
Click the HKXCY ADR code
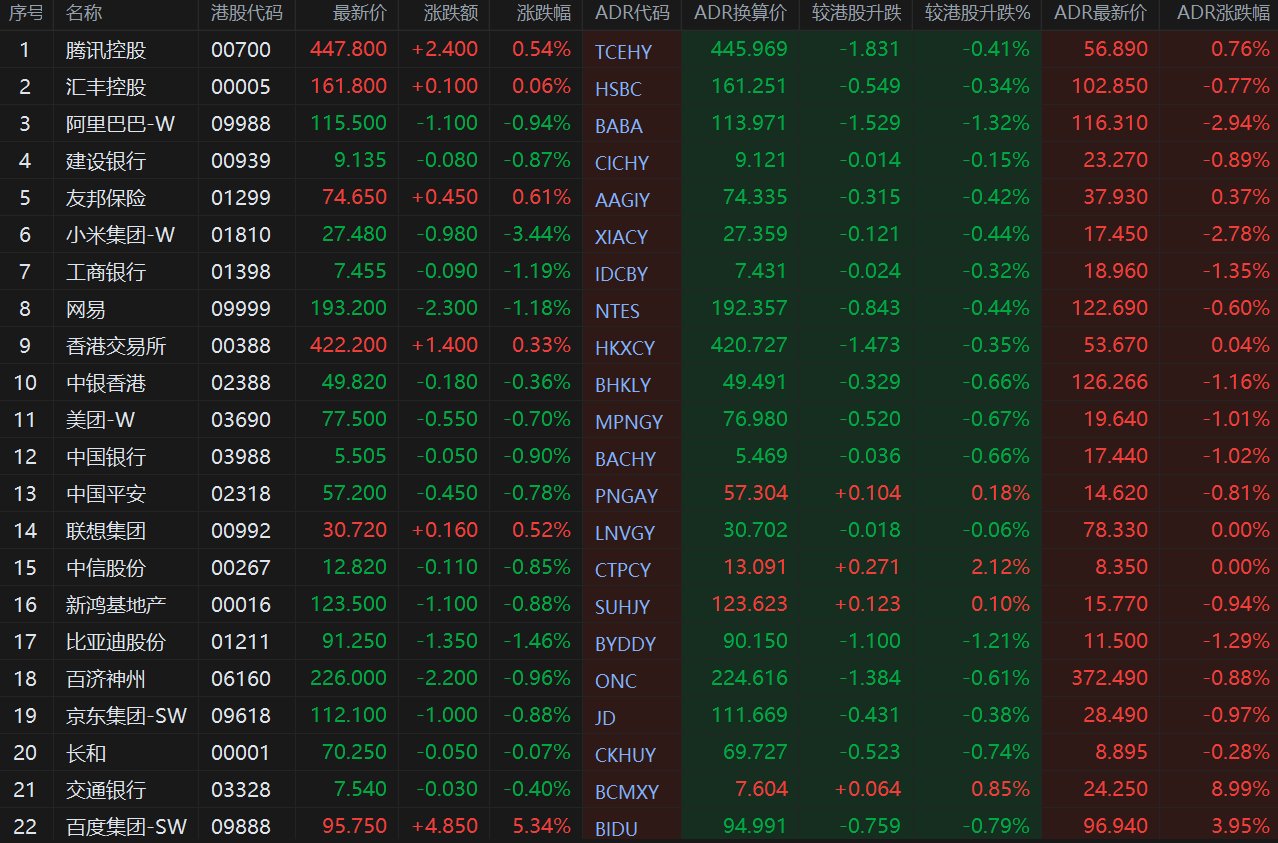click(x=625, y=348)
